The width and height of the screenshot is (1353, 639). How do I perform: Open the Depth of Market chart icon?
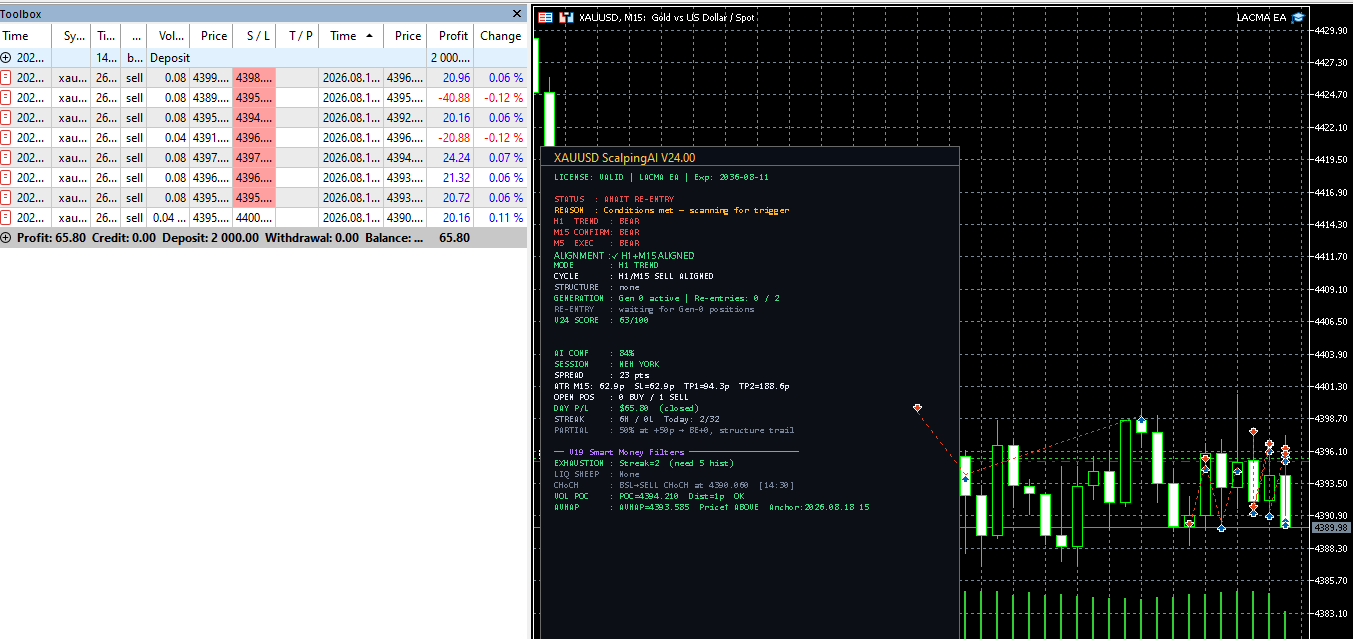click(567, 17)
